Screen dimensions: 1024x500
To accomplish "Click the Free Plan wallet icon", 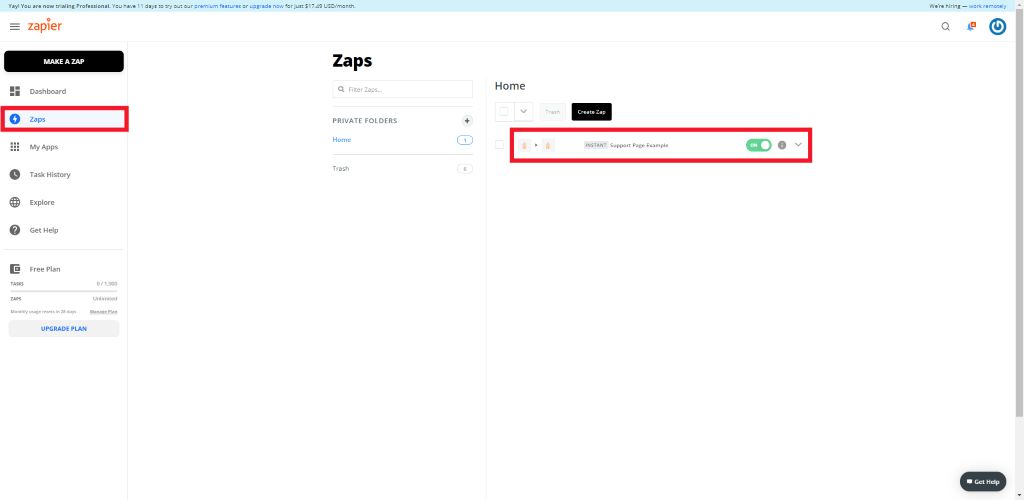I will [15, 269].
